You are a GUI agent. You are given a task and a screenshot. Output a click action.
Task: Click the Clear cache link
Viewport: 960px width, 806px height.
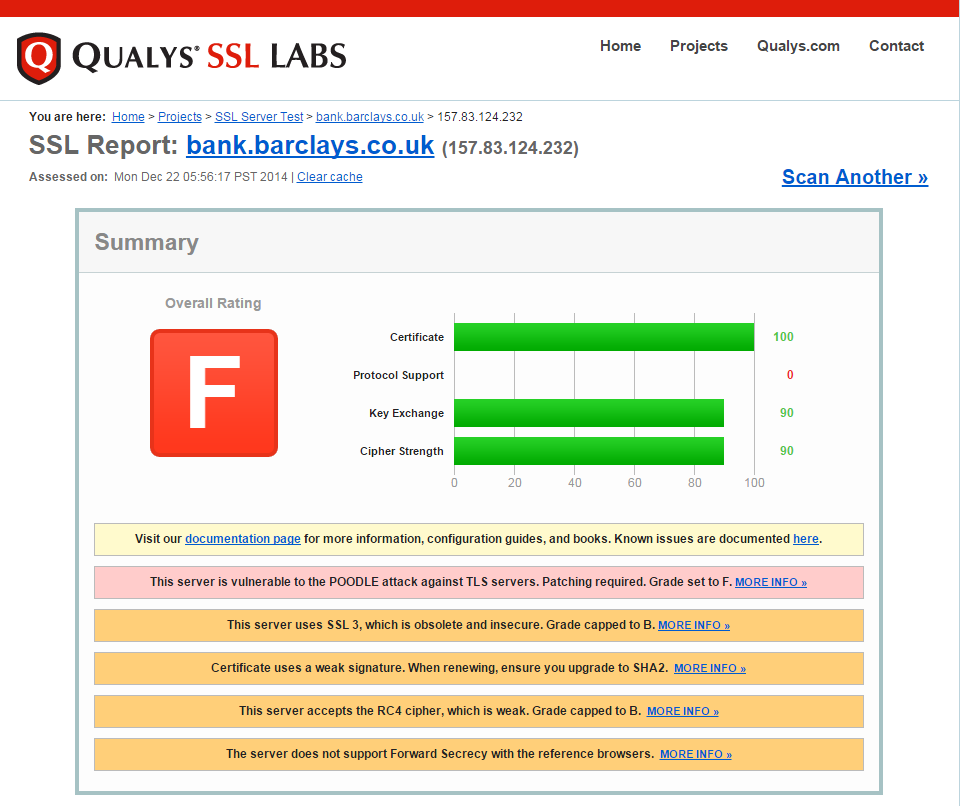coord(329,177)
